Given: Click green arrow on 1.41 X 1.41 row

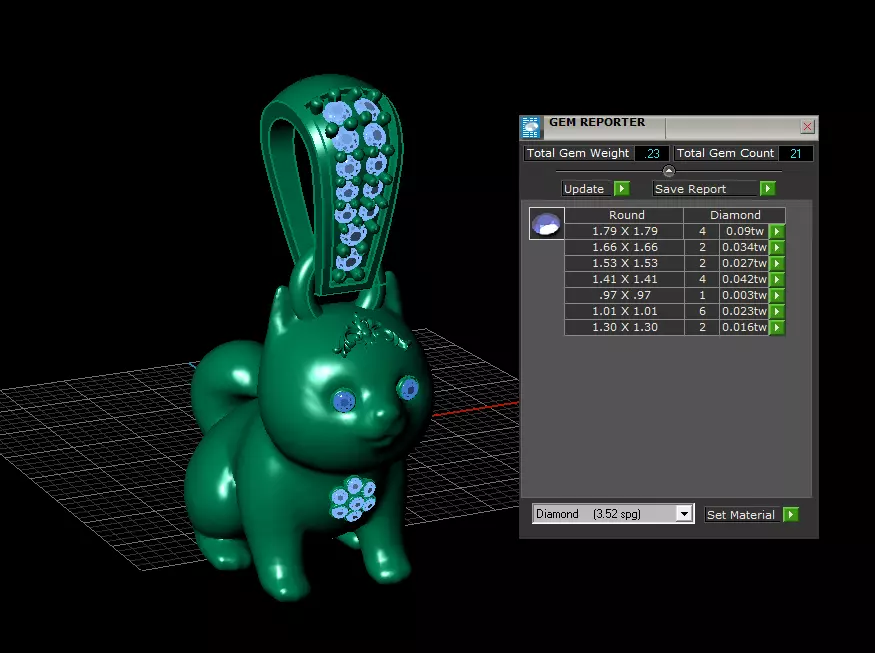Looking at the screenshot, I should click(777, 279).
